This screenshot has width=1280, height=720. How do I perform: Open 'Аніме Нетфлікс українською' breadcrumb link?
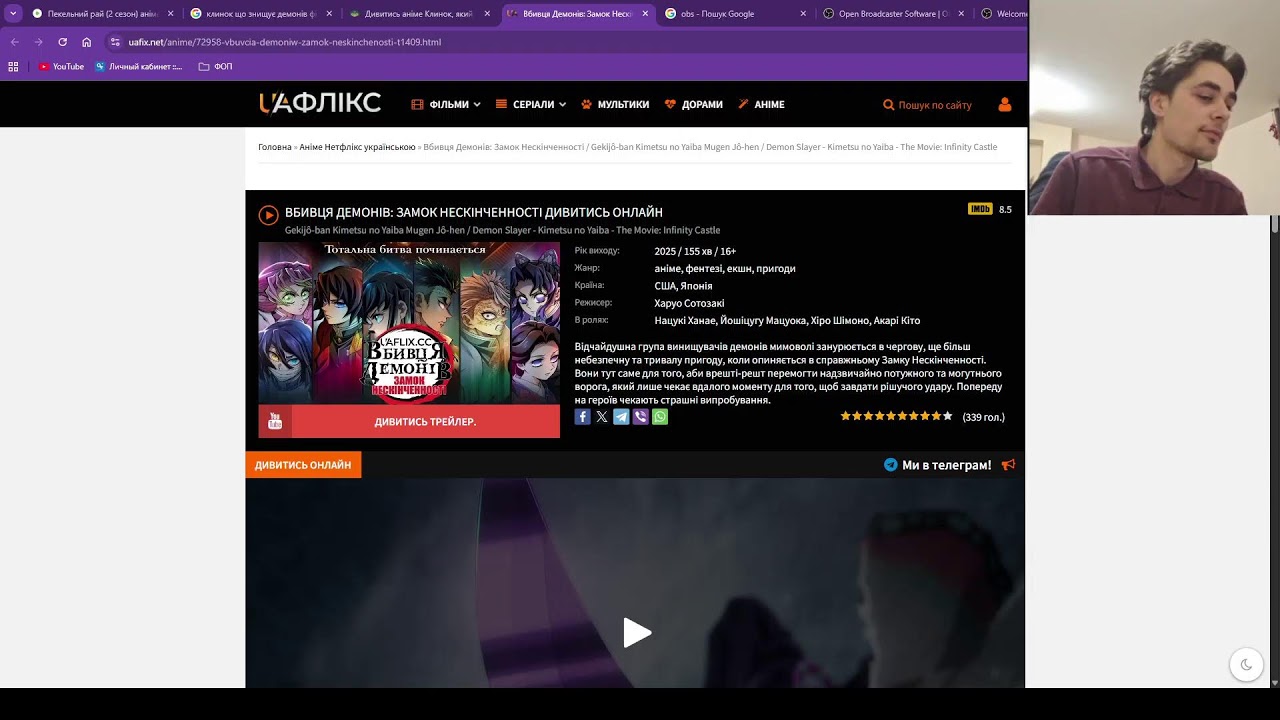357,147
